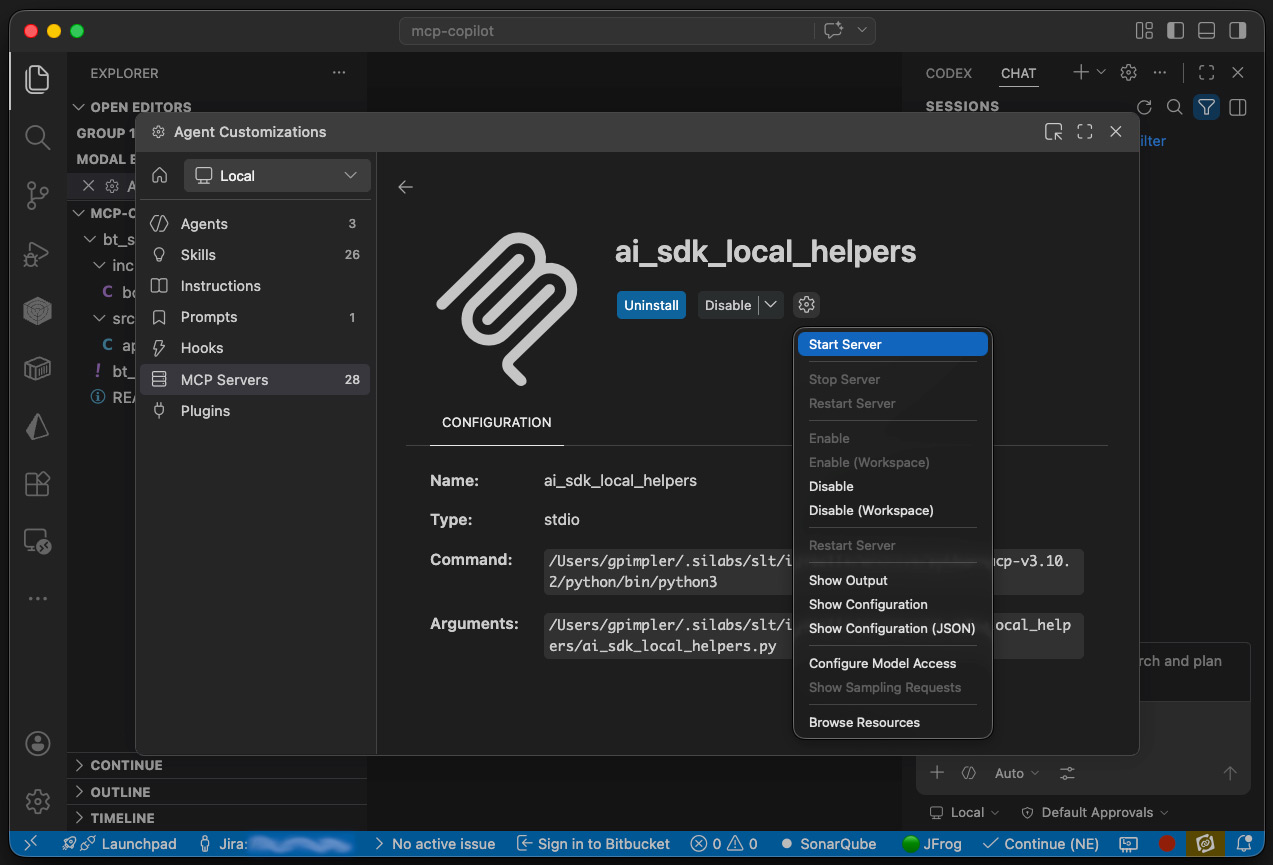Click Continue (NE) status item

pyautogui.click(x=1040, y=844)
